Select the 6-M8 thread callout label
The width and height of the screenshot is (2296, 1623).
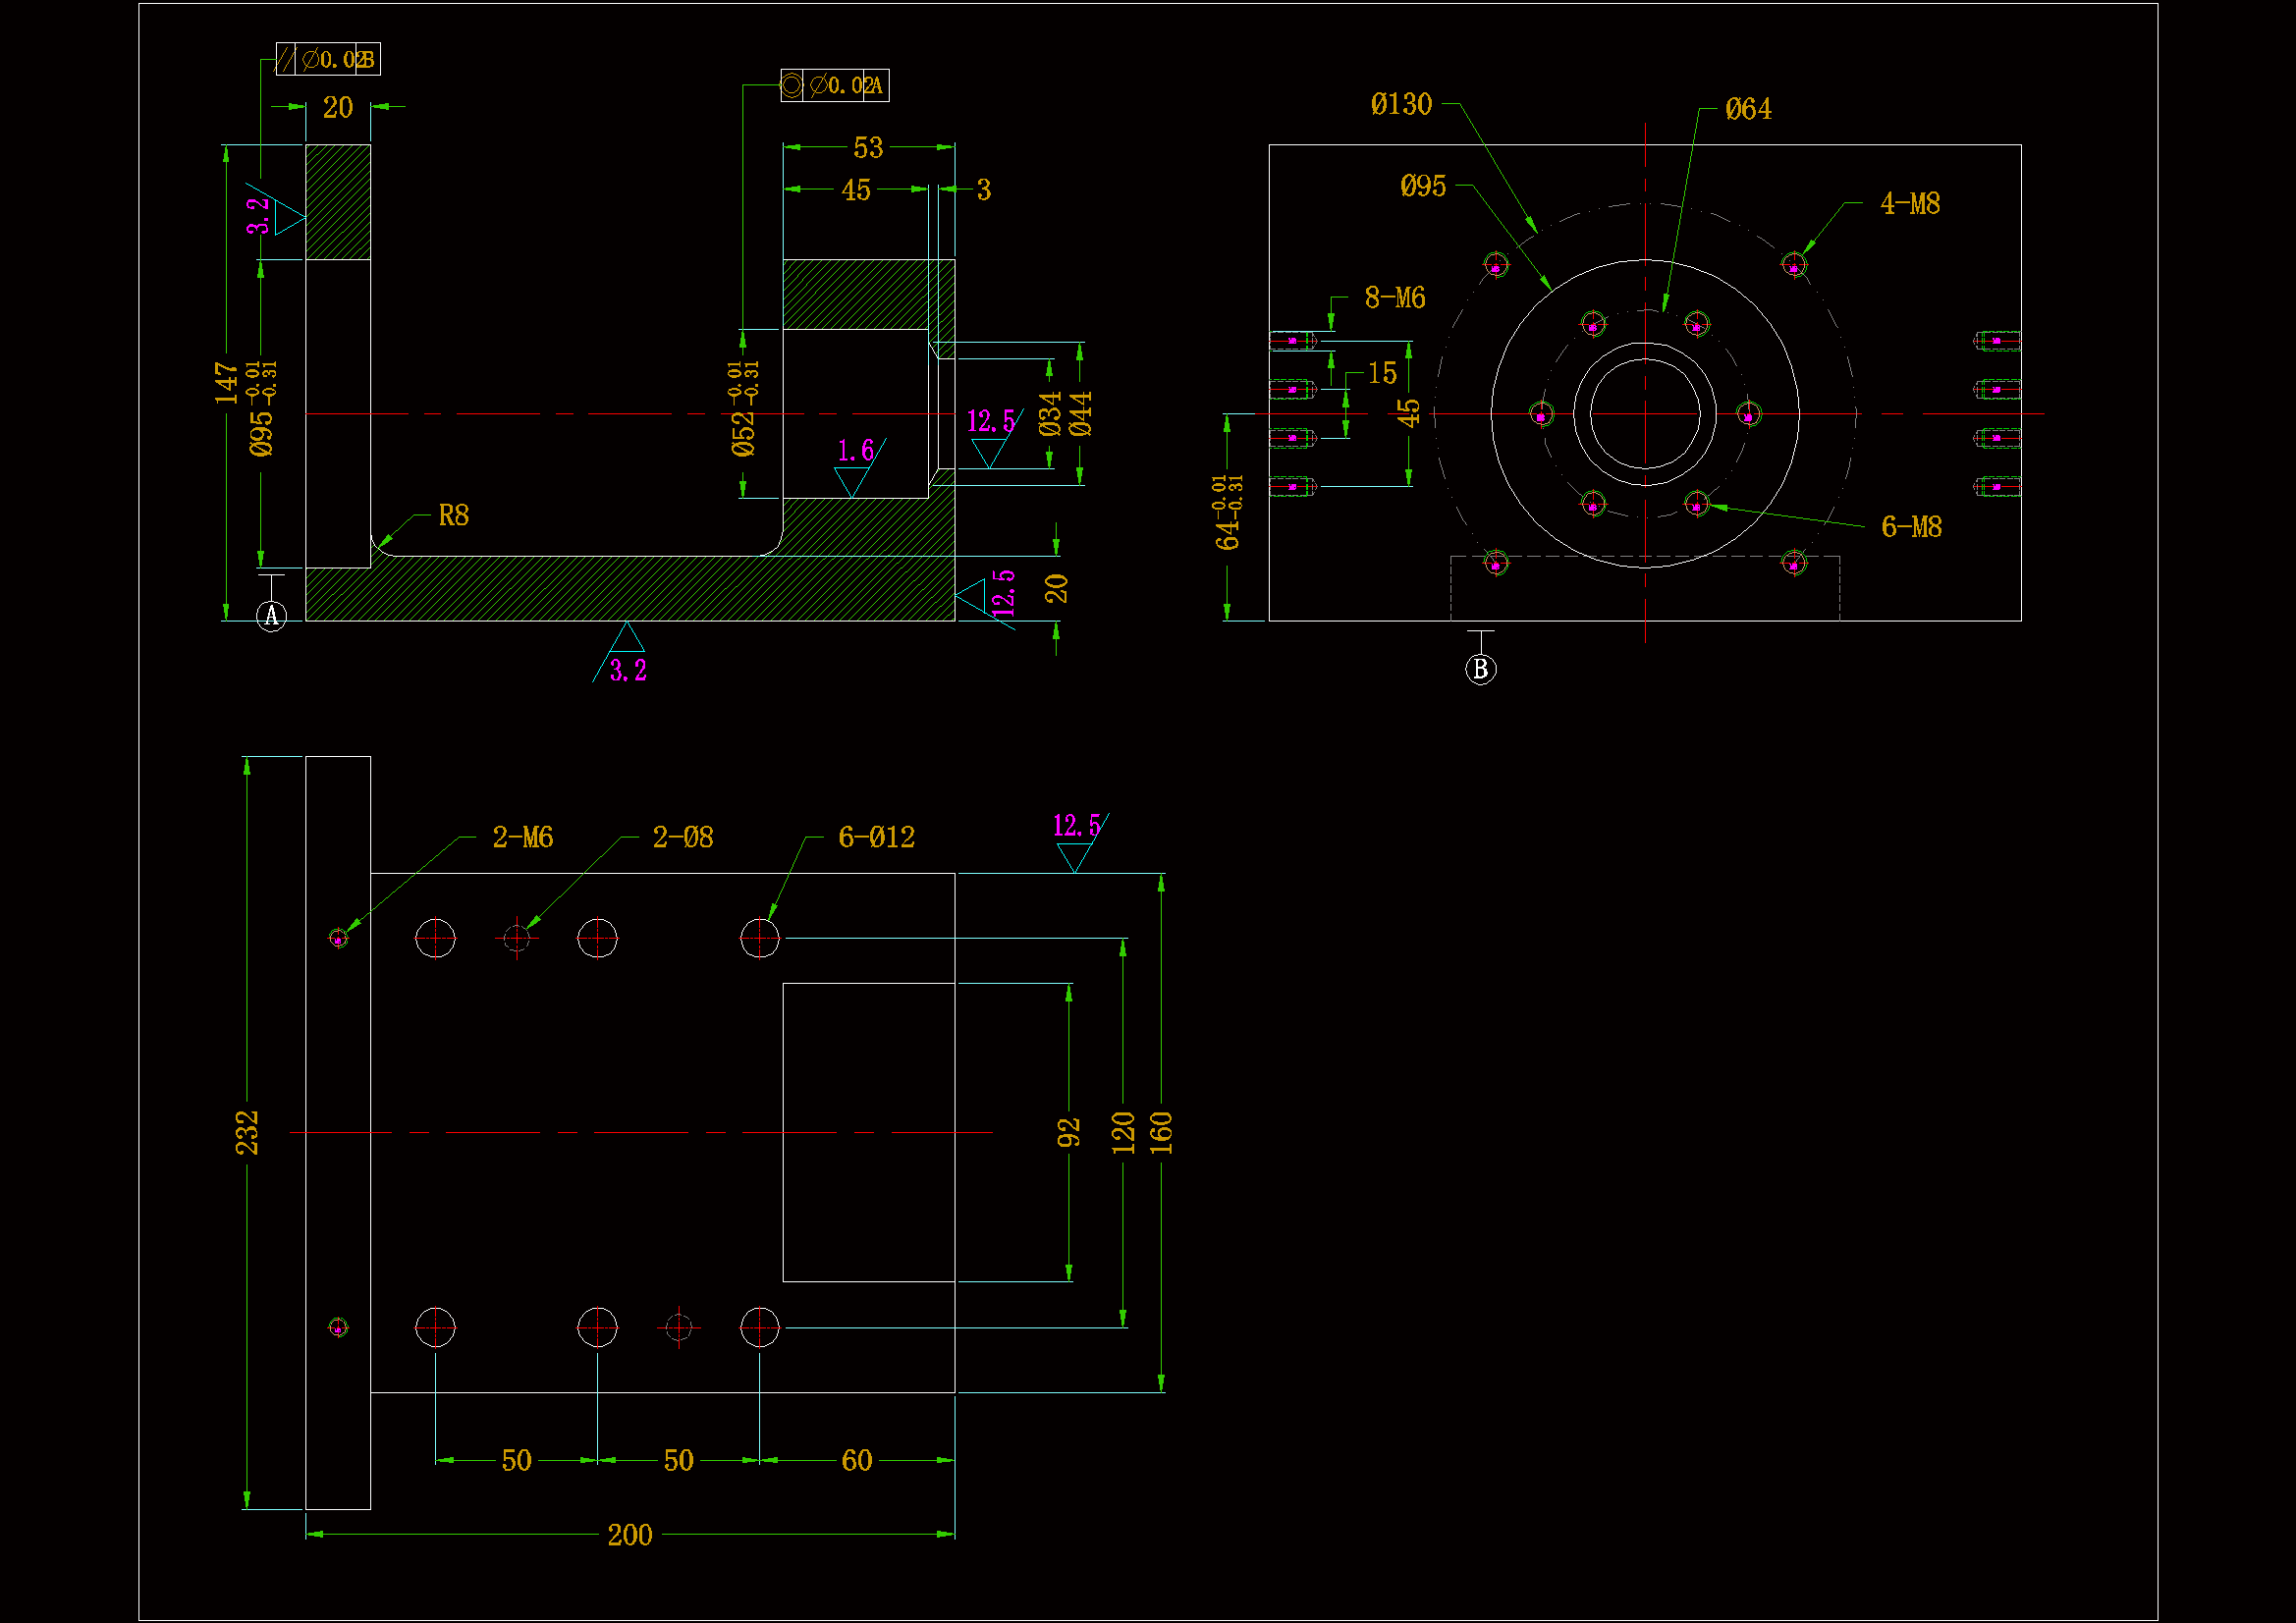click(1911, 527)
